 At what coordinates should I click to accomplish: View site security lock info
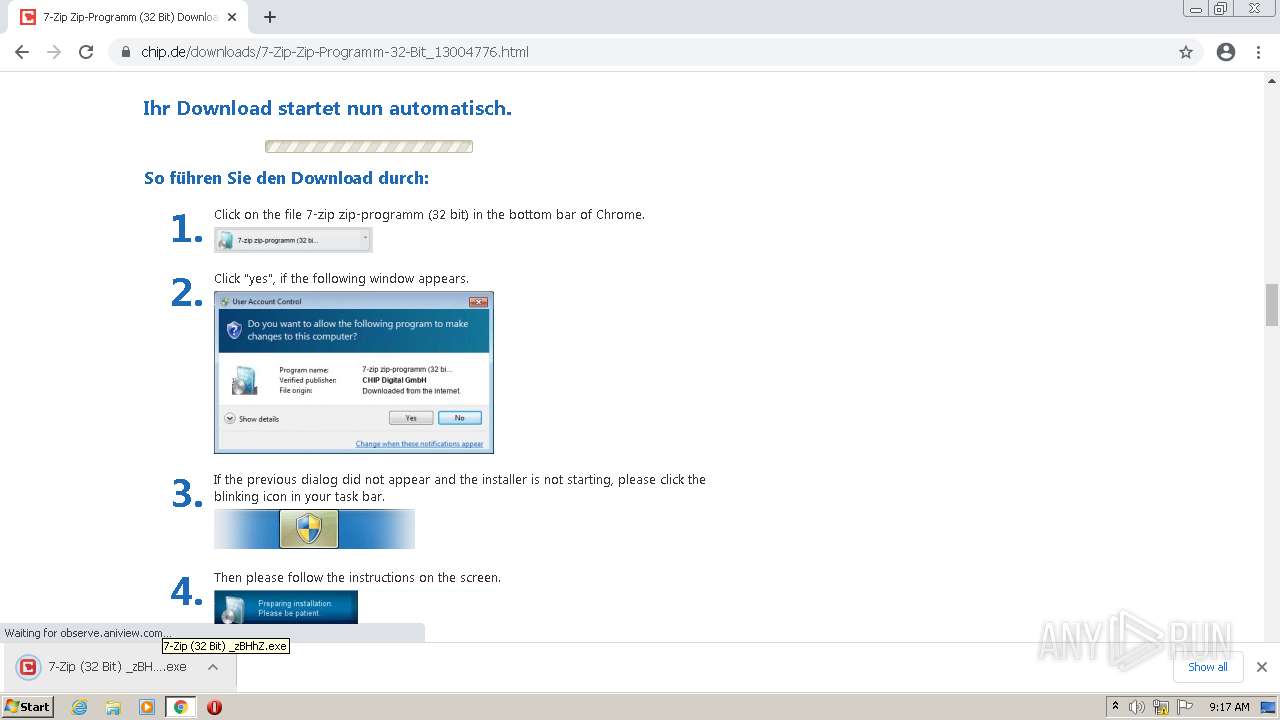point(126,52)
